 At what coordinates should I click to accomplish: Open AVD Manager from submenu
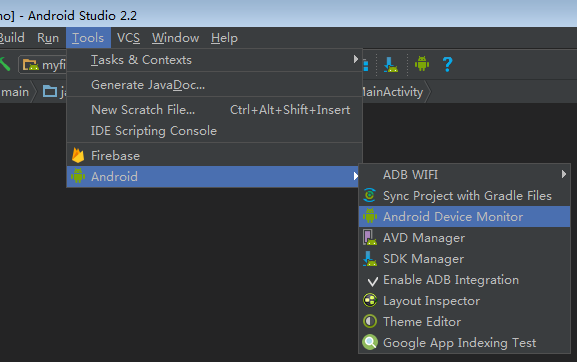coord(464,238)
